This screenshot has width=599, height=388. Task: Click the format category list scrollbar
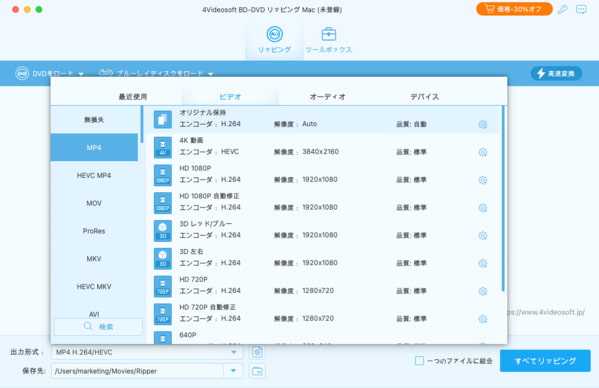(142, 124)
